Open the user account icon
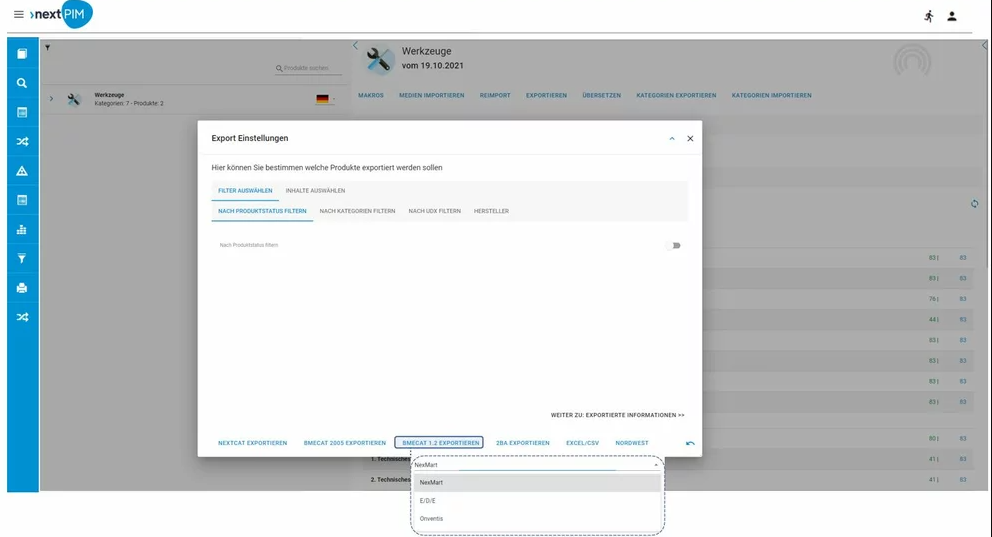The width and height of the screenshot is (992, 537). pos(952,16)
